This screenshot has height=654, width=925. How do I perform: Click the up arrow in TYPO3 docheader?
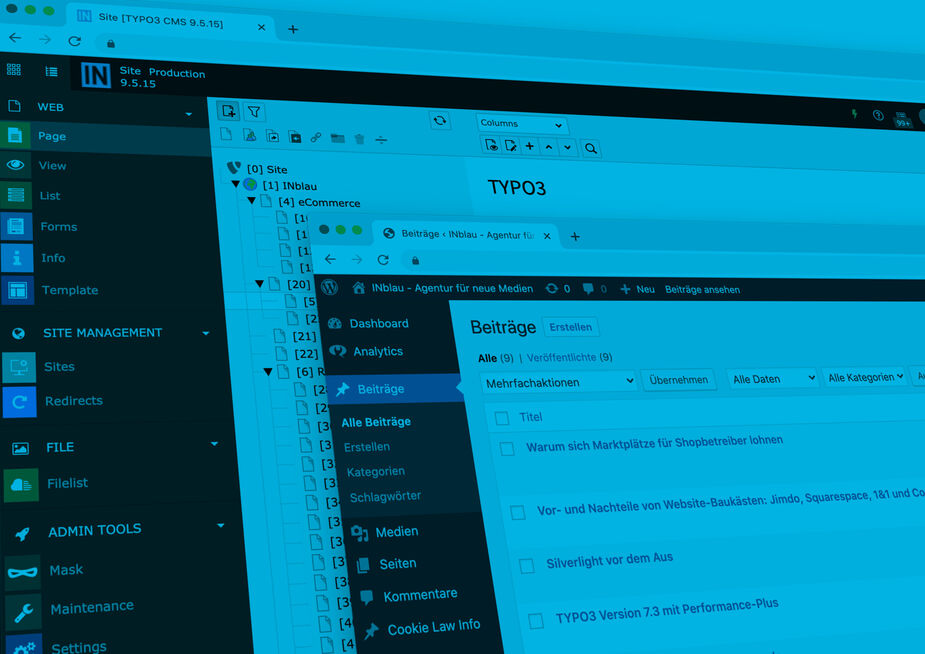tap(549, 146)
